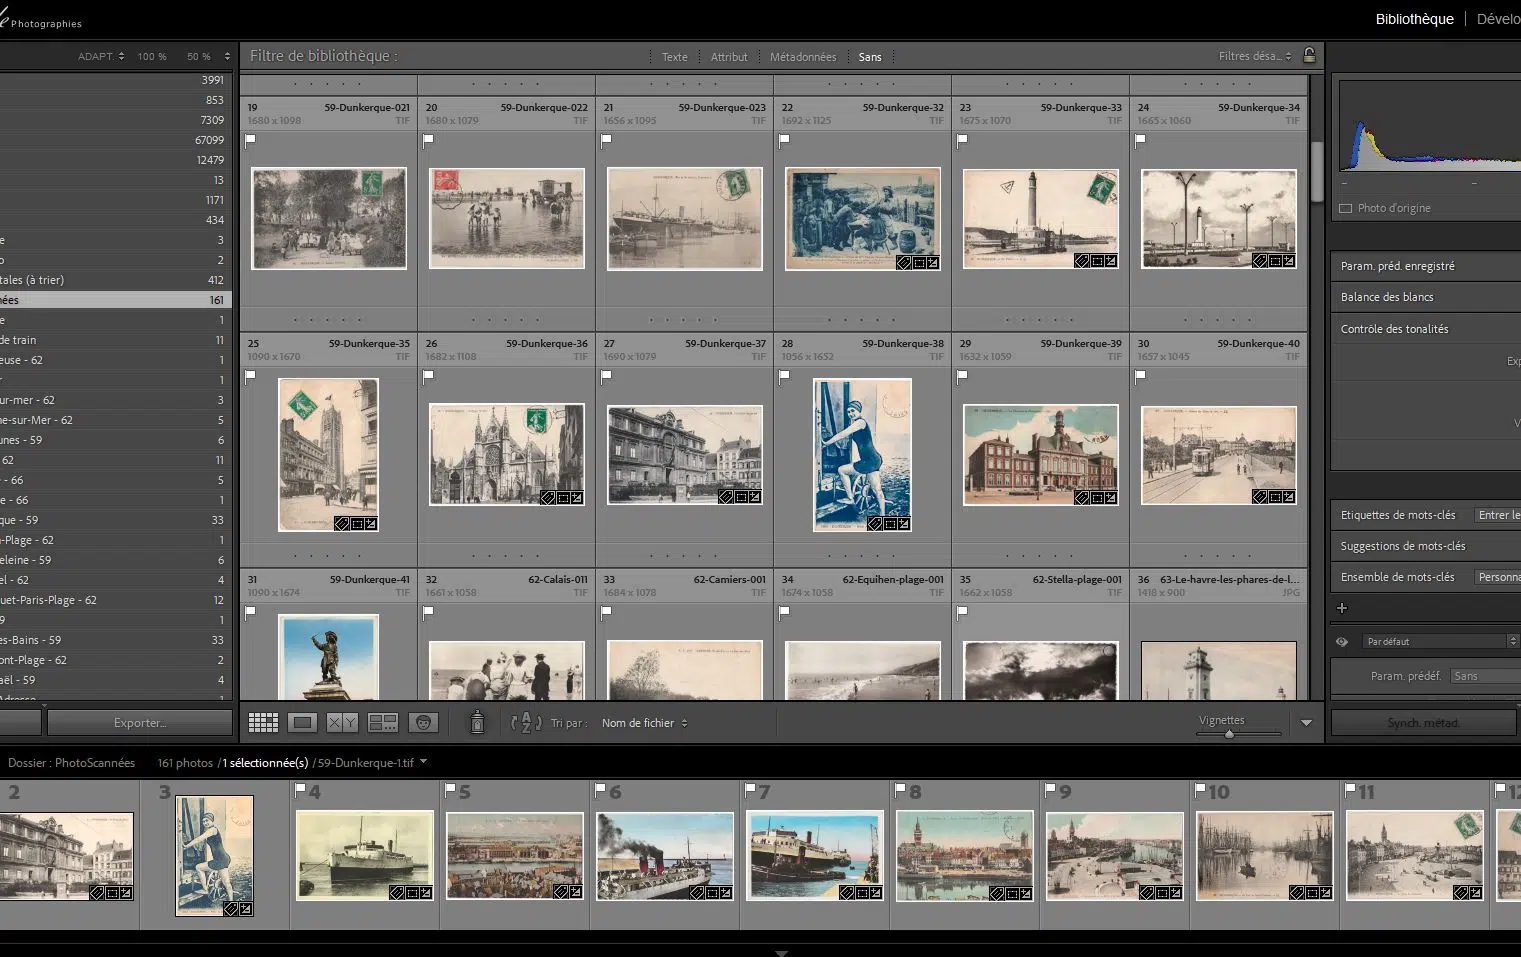The image size is (1521, 957).
Task: Click the Exporter... button
Action: [139, 722]
